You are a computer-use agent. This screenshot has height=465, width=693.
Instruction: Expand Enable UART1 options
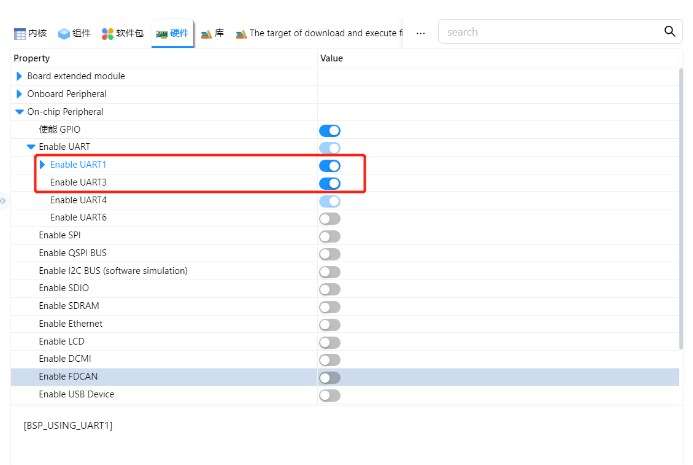pos(42,164)
